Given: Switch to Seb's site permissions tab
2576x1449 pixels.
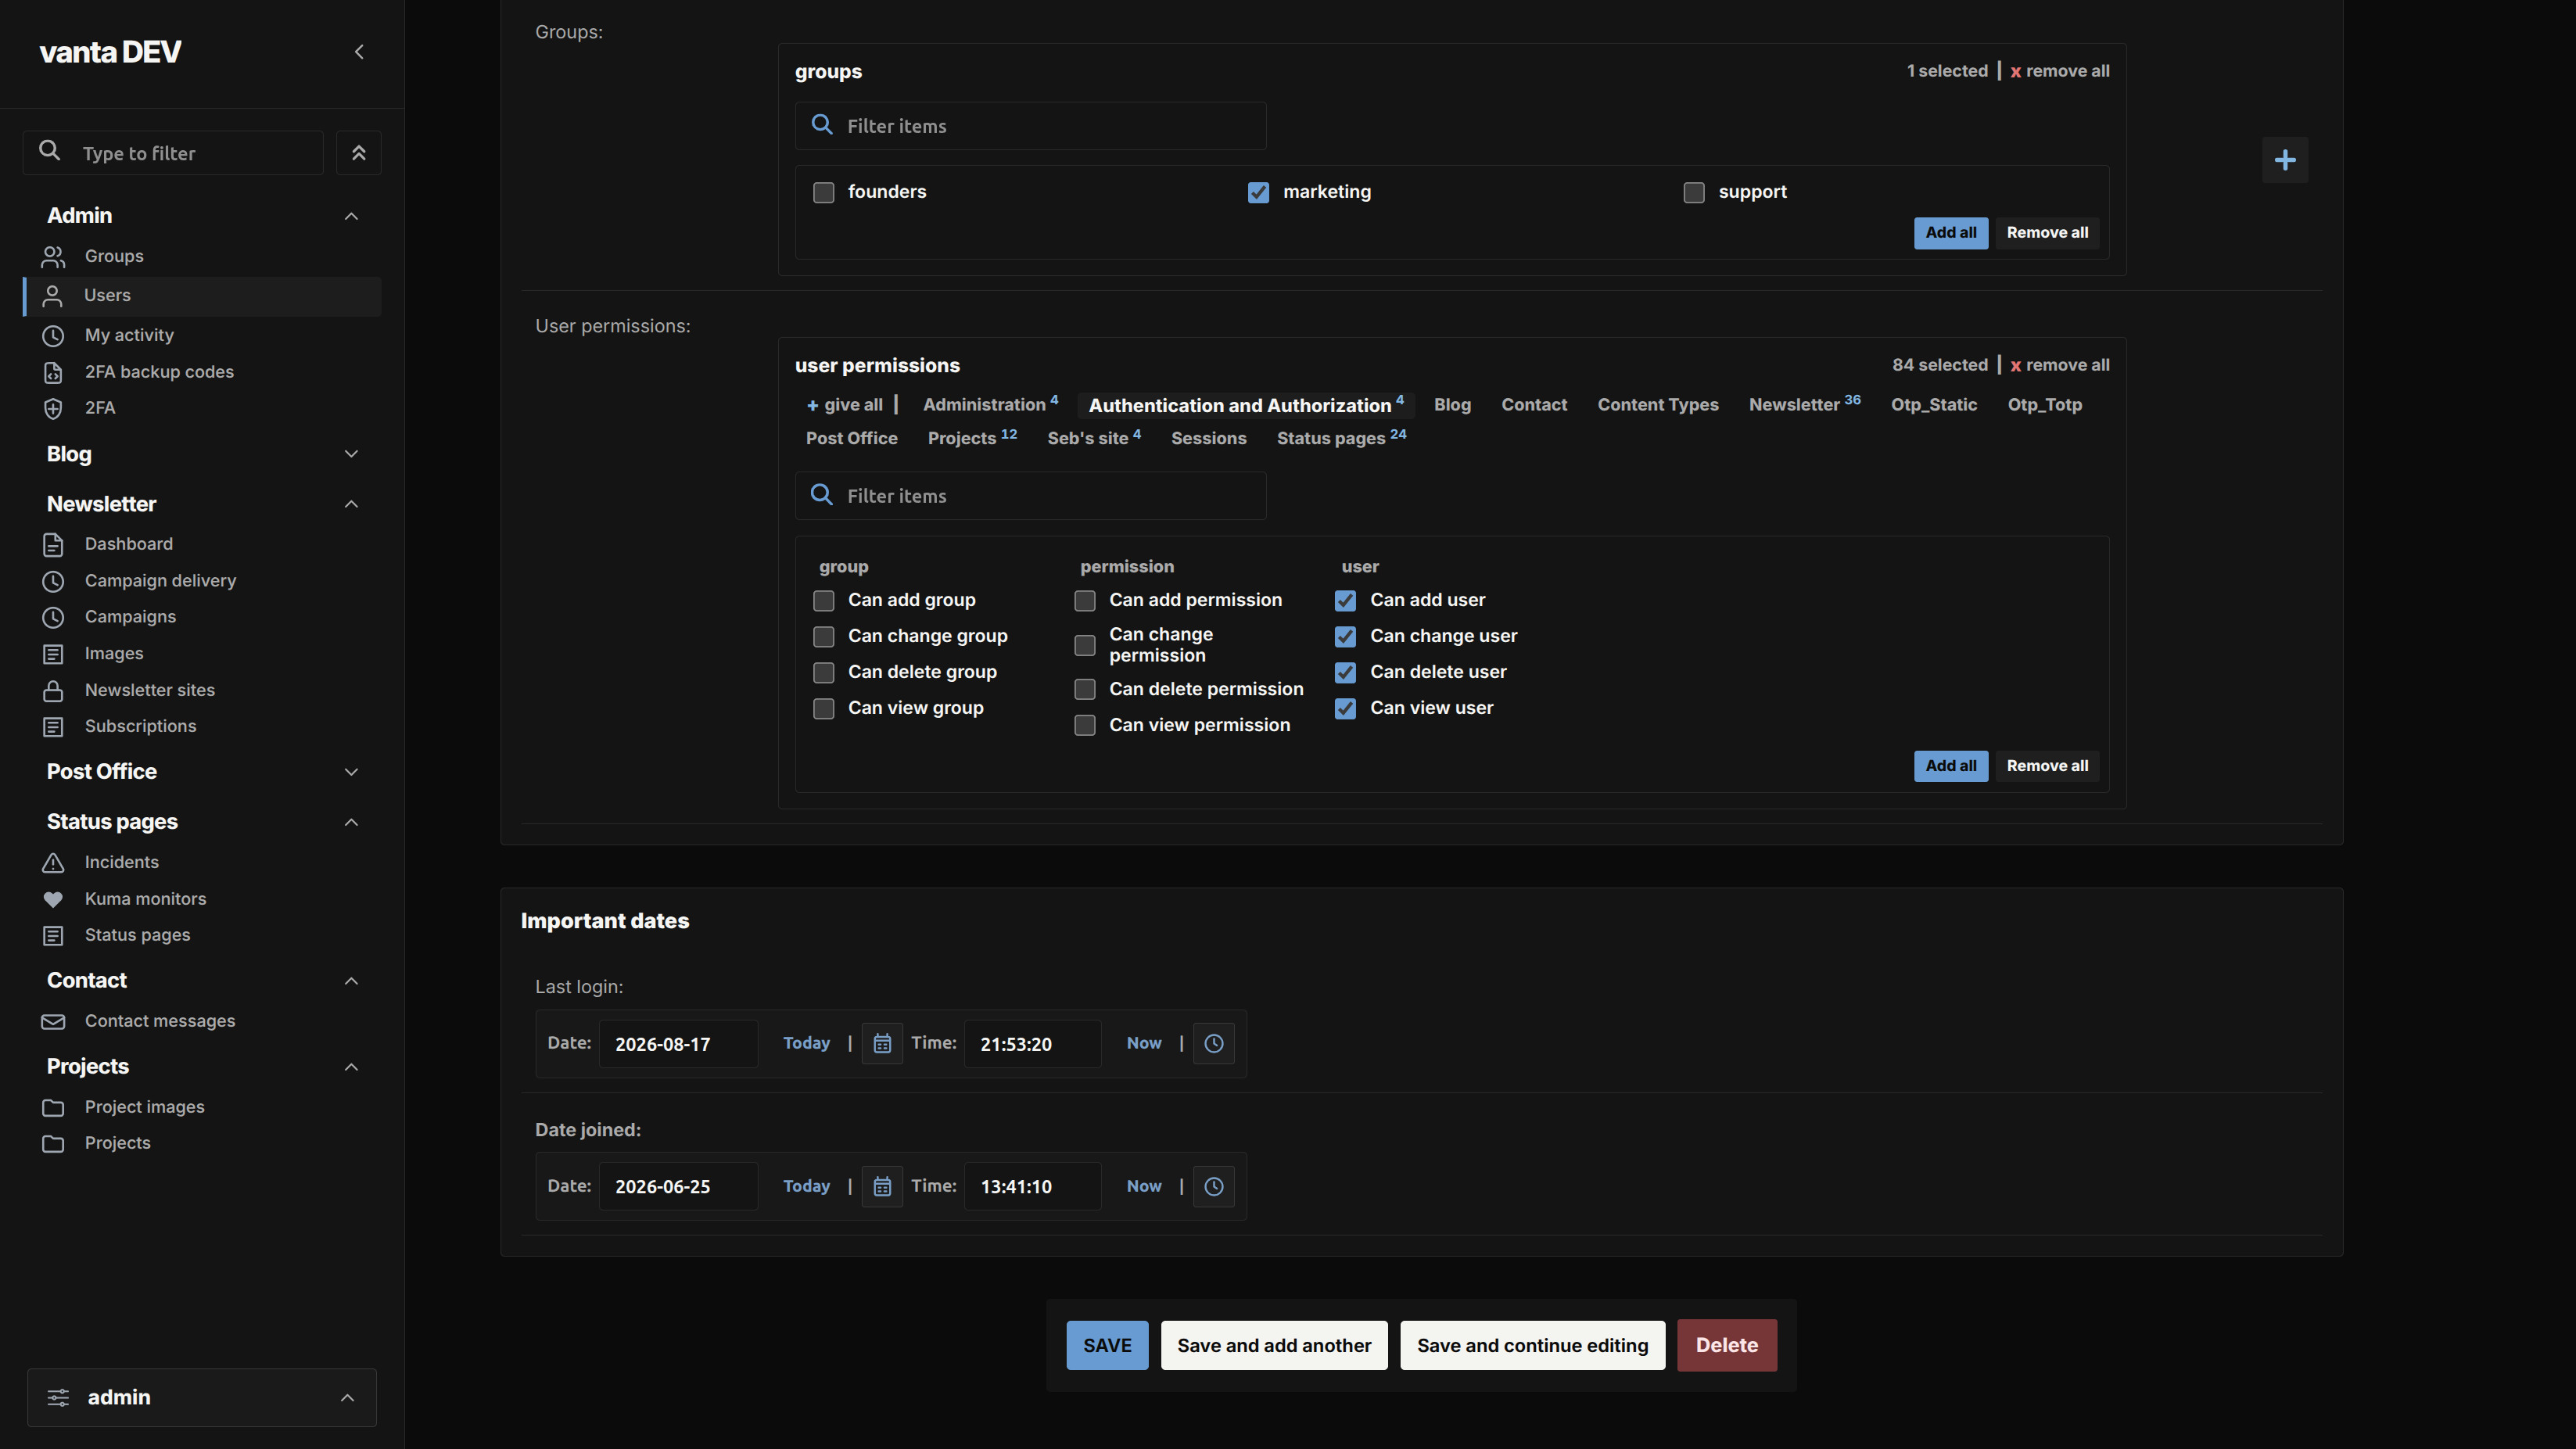Looking at the screenshot, I should coord(1094,438).
